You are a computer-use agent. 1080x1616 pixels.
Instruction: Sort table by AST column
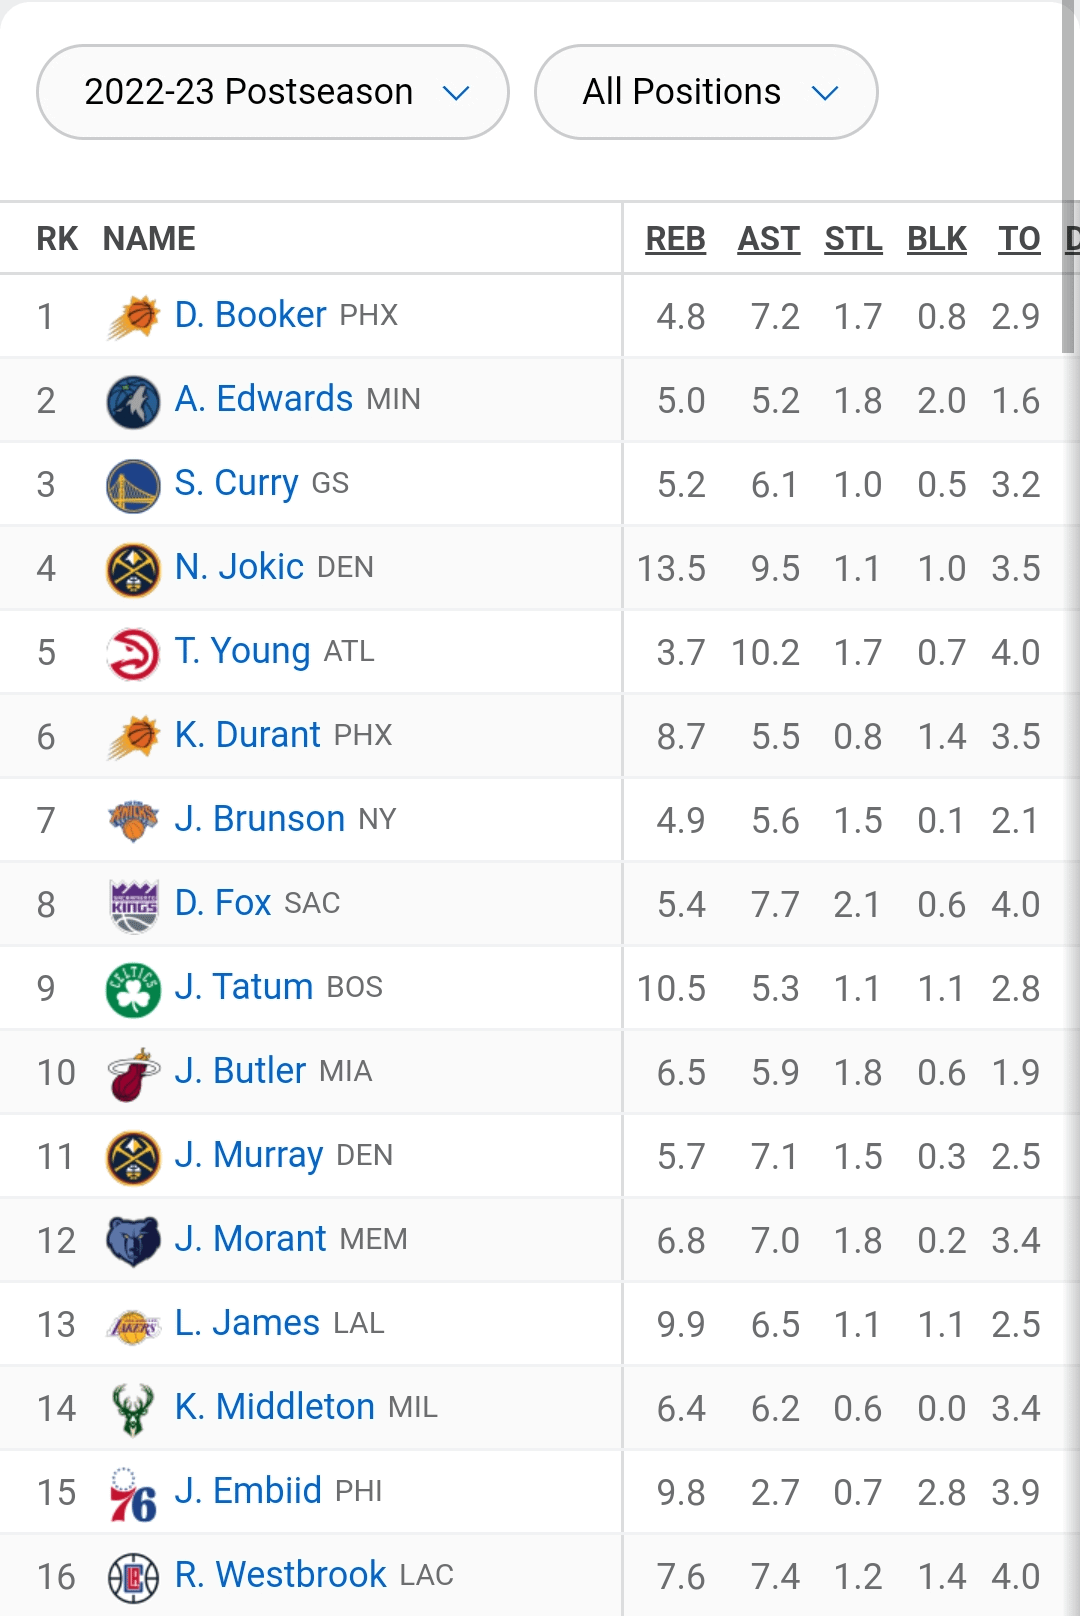[768, 239]
